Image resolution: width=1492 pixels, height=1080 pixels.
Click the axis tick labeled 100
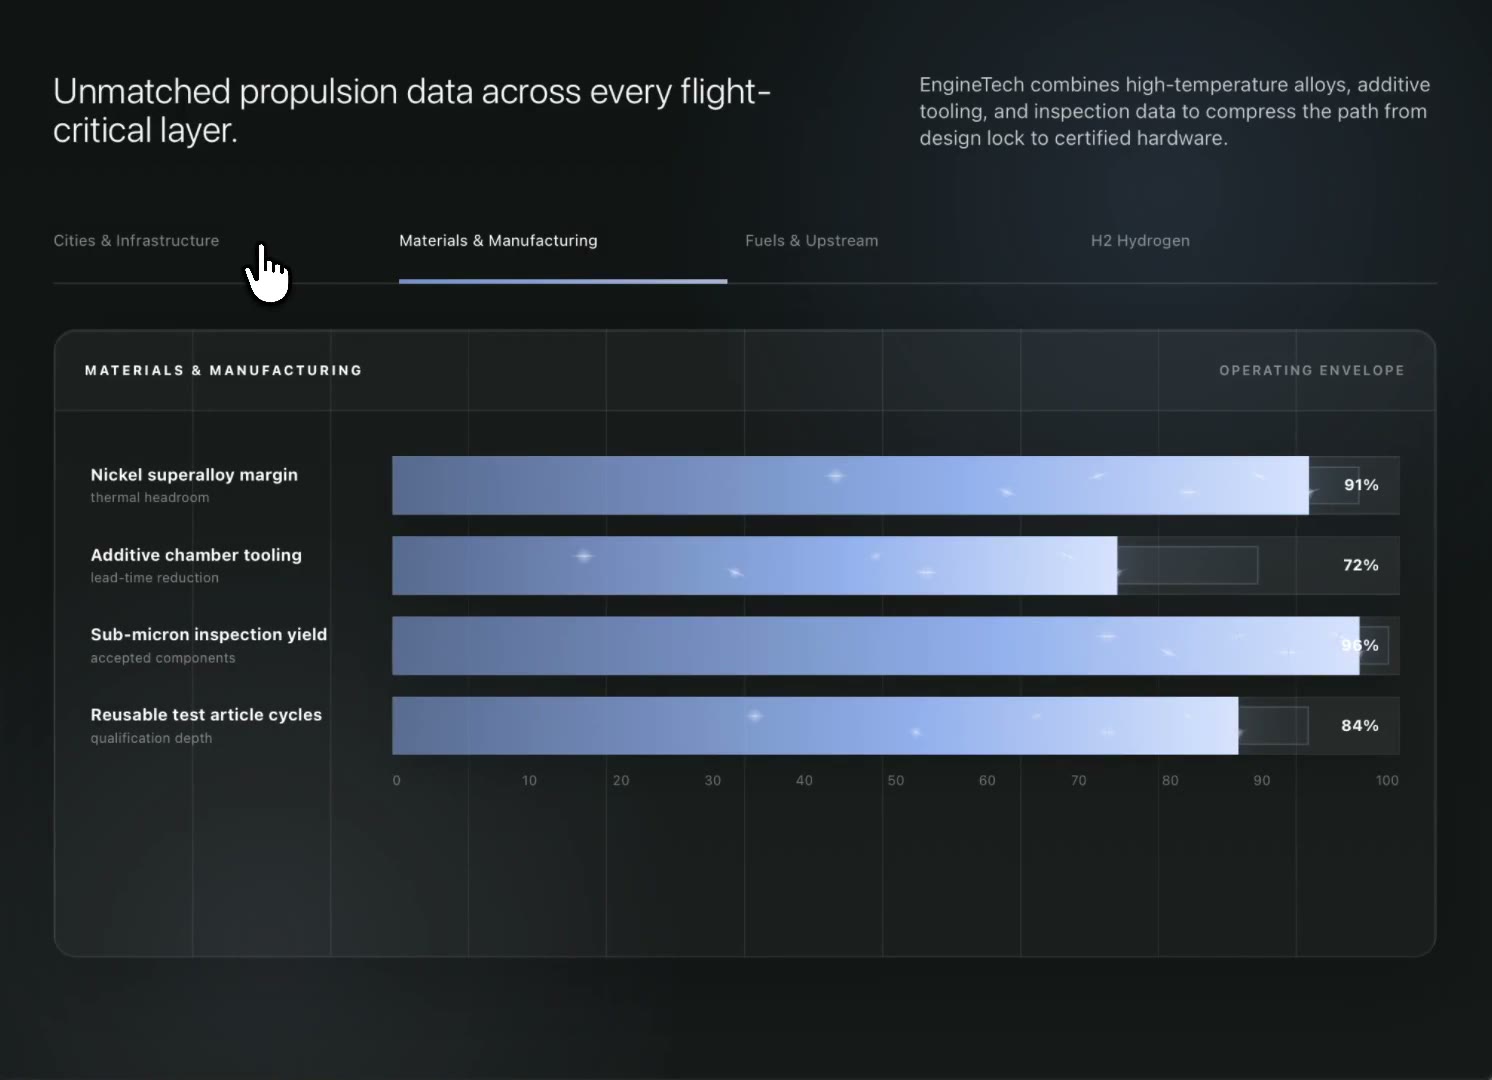coord(1387,780)
